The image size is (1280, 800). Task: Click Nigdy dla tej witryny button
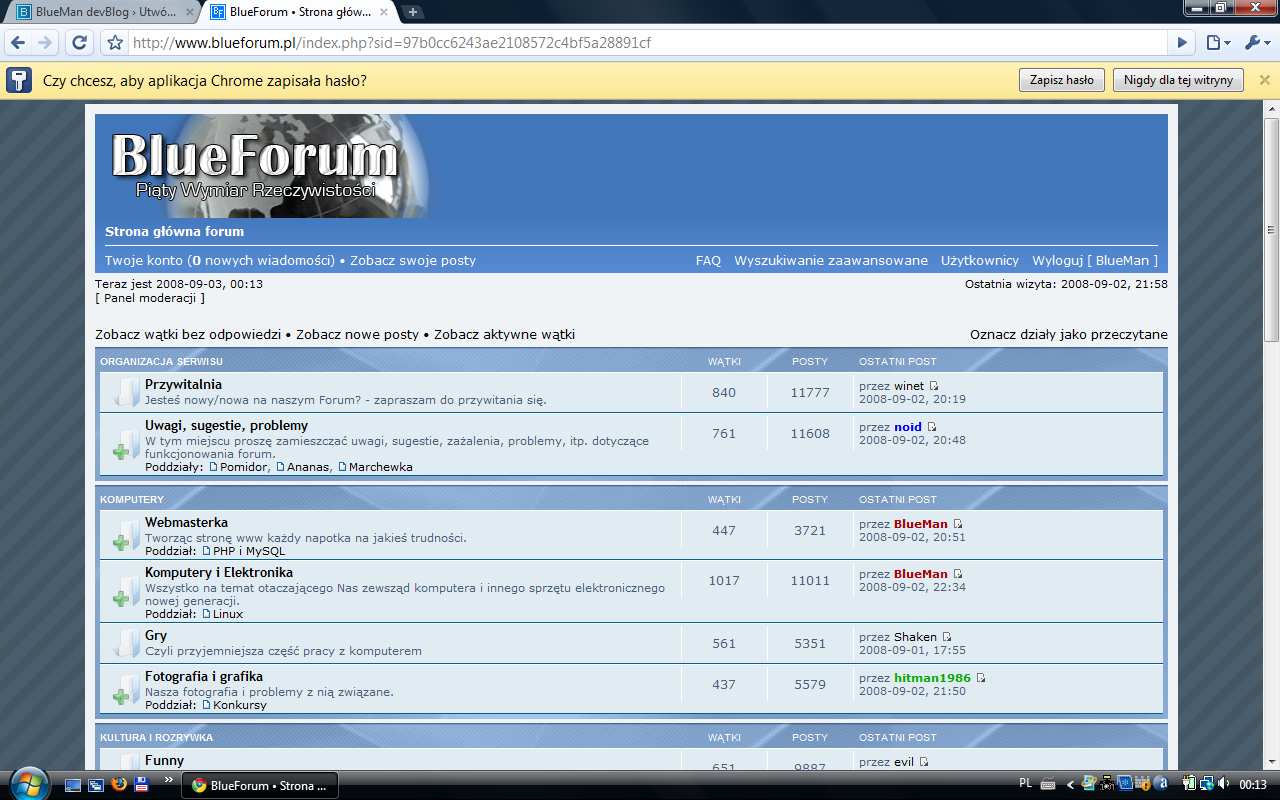1178,80
